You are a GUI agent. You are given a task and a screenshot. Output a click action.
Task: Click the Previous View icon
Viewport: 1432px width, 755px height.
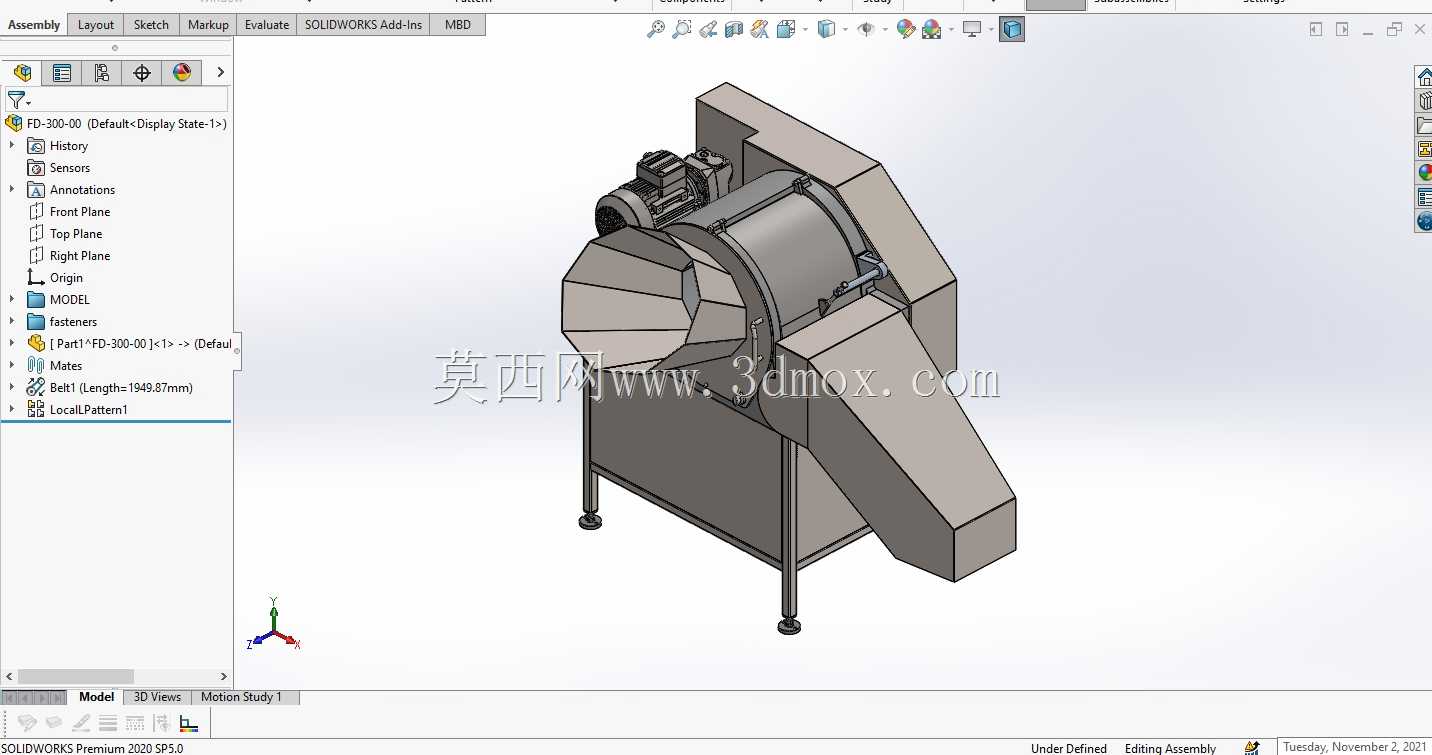(708, 30)
